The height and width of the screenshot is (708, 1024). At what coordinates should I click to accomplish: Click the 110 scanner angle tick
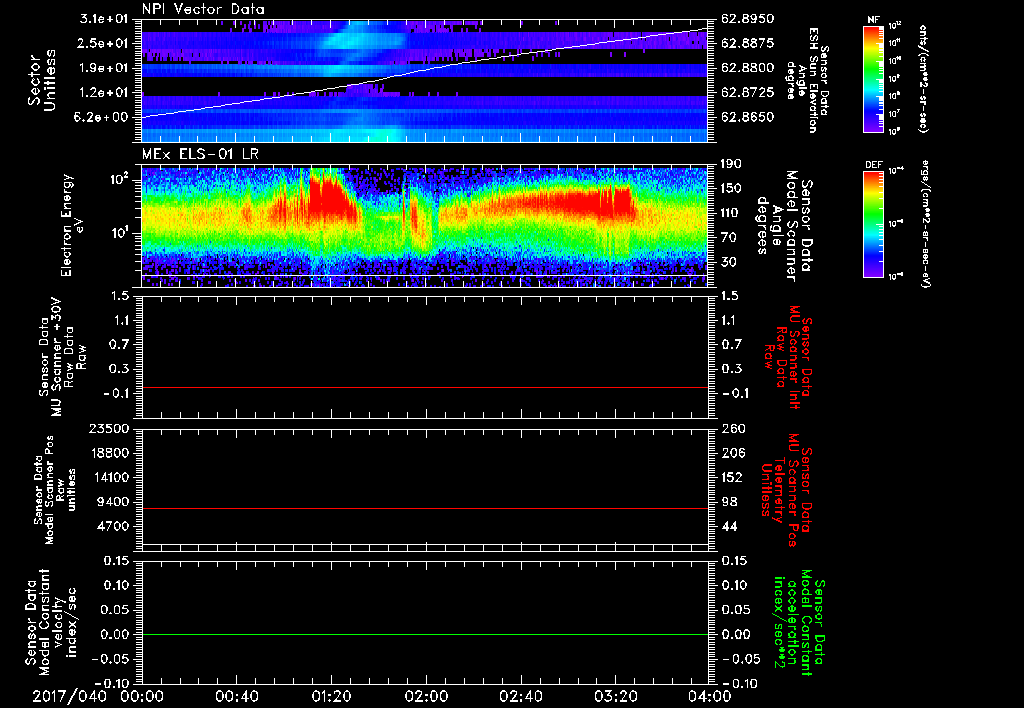(731, 213)
